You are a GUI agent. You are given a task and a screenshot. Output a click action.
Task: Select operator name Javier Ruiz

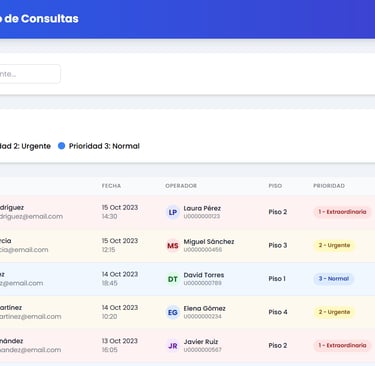click(x=201, y=342)
